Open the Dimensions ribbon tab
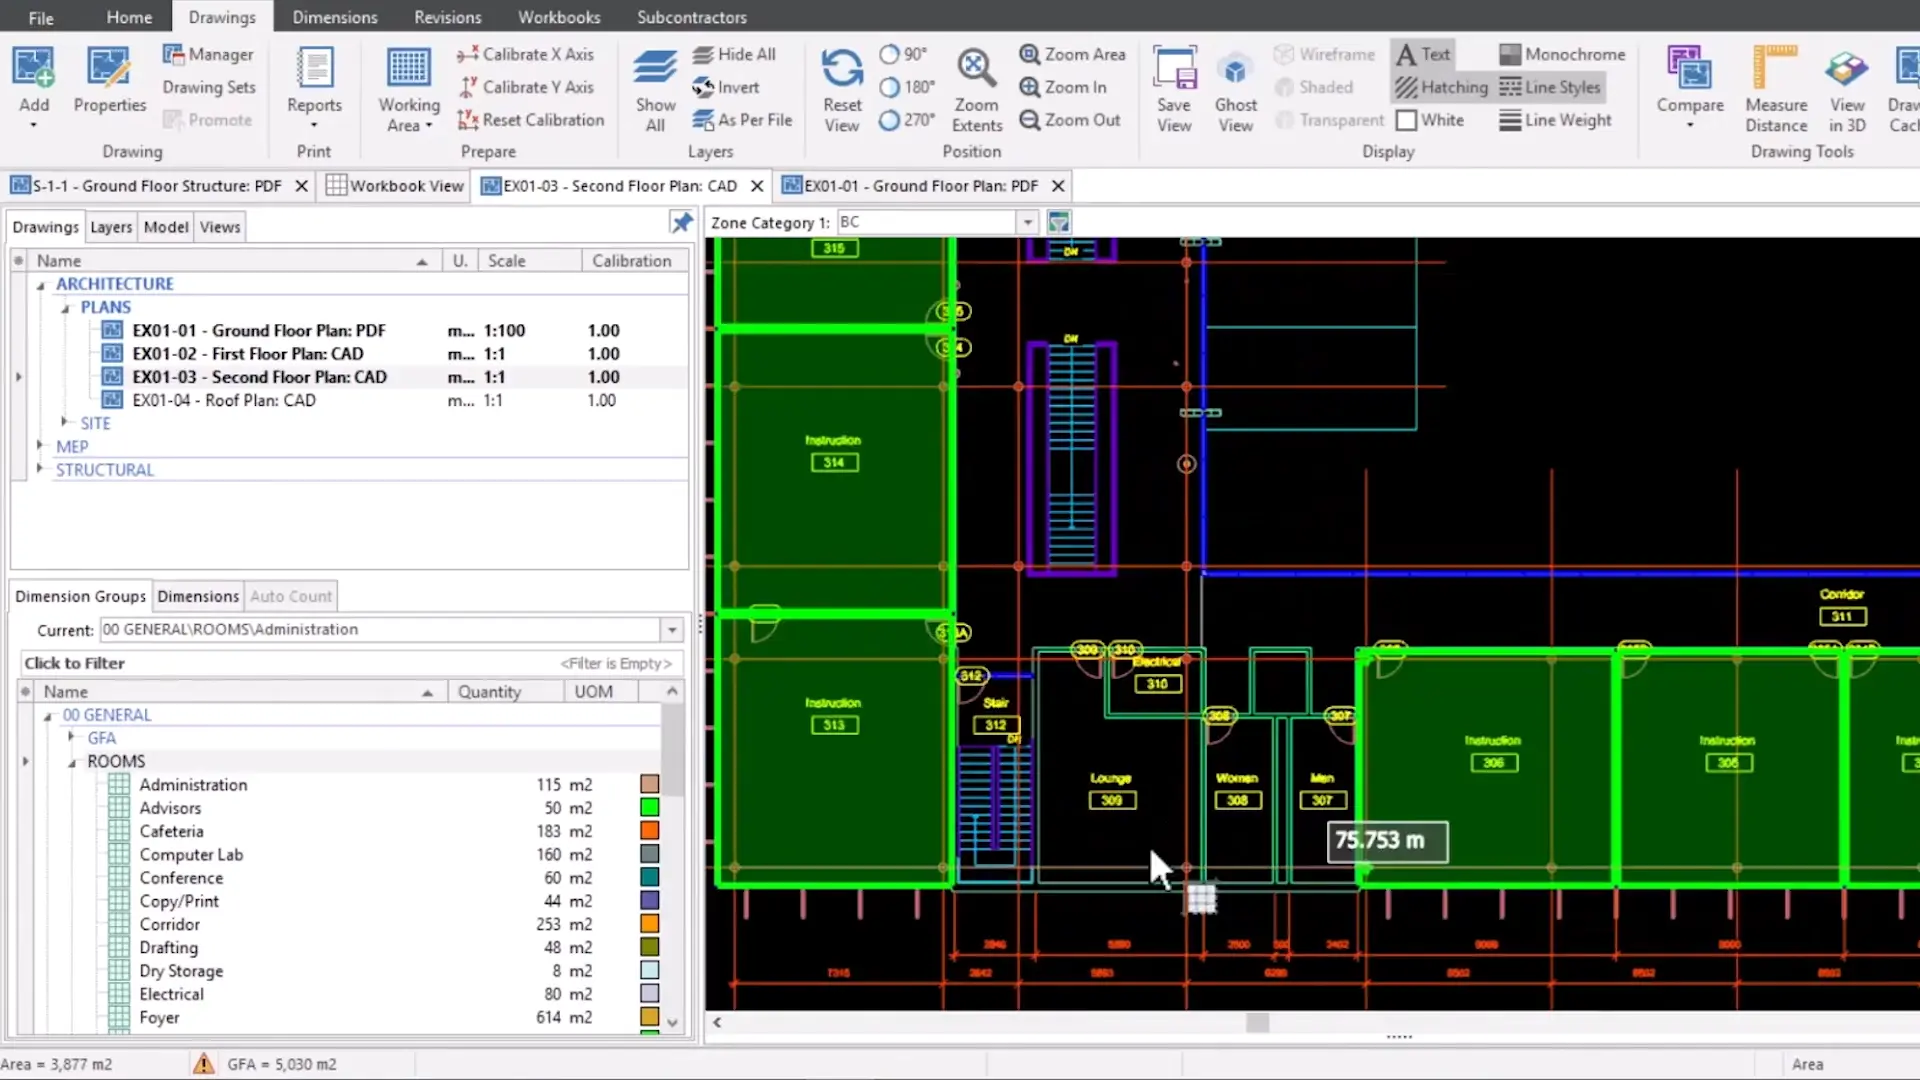Screen dimensions: 1920x1080 tap(334, 17)
